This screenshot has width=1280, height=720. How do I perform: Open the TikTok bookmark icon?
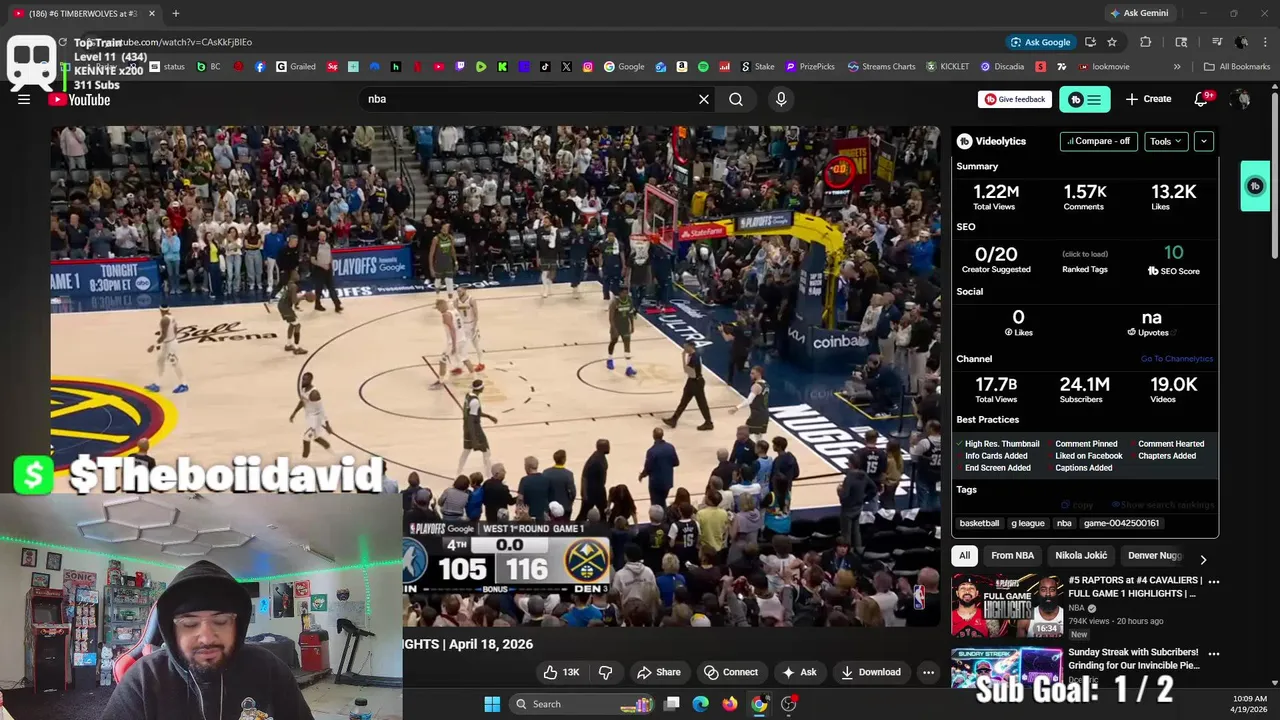coord(545,67)
